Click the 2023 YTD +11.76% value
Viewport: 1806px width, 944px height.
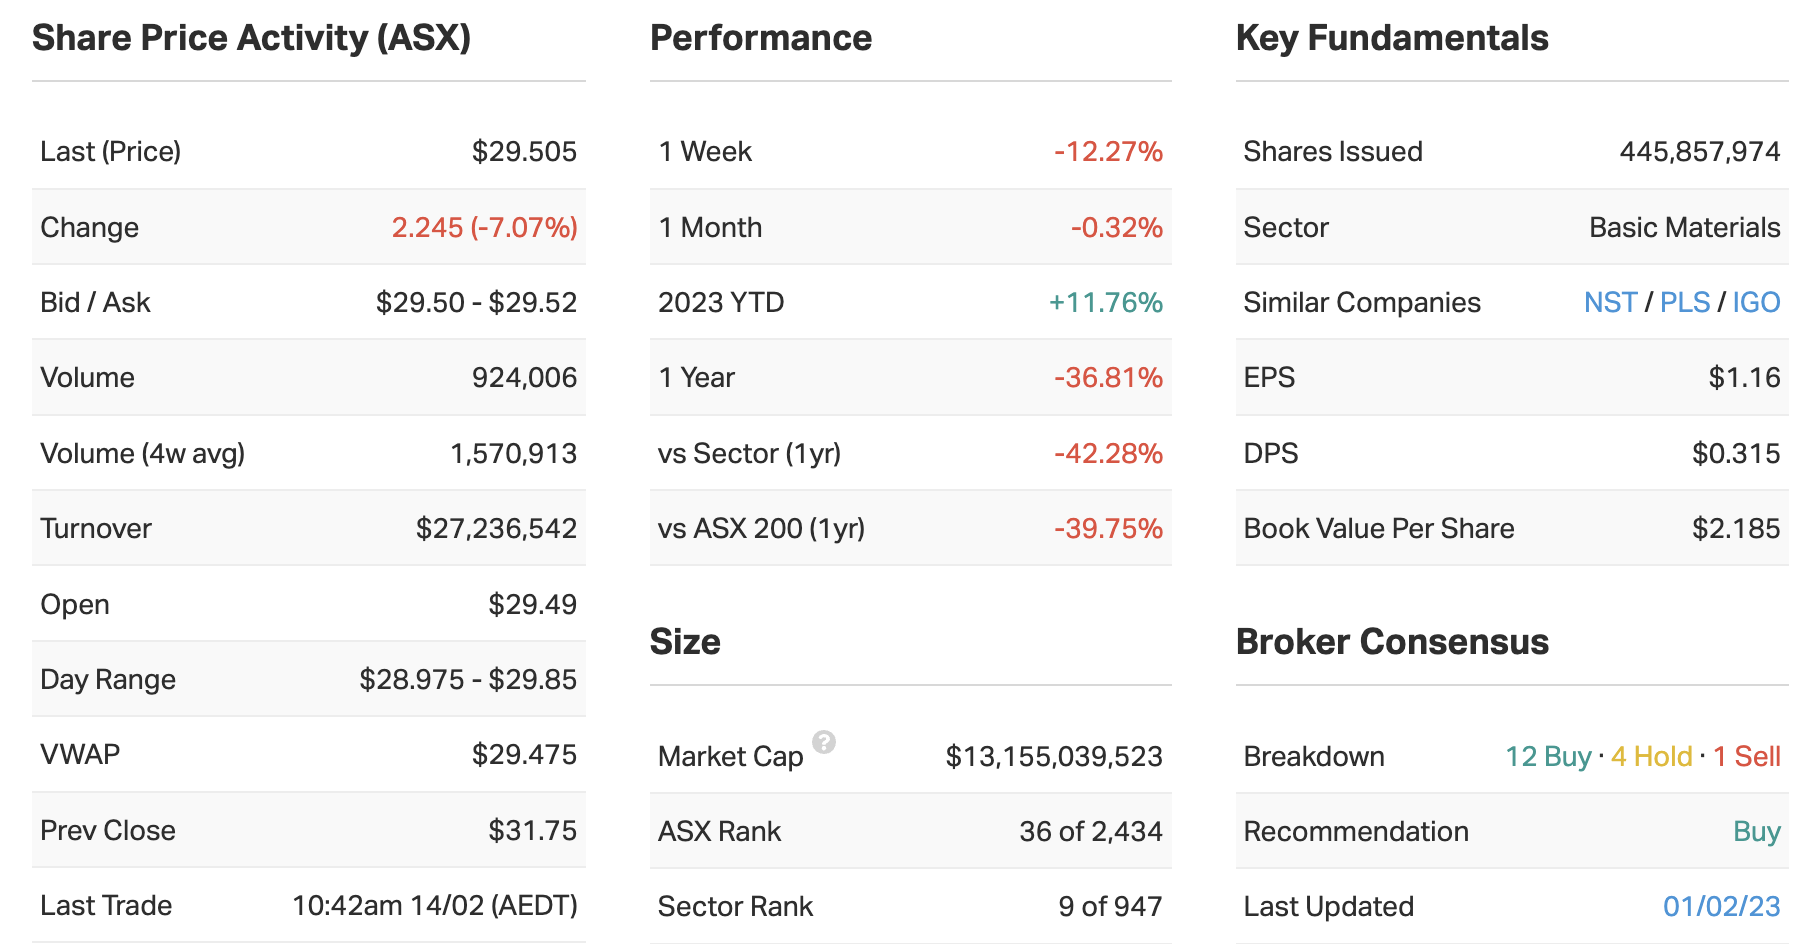[1105, 302]
